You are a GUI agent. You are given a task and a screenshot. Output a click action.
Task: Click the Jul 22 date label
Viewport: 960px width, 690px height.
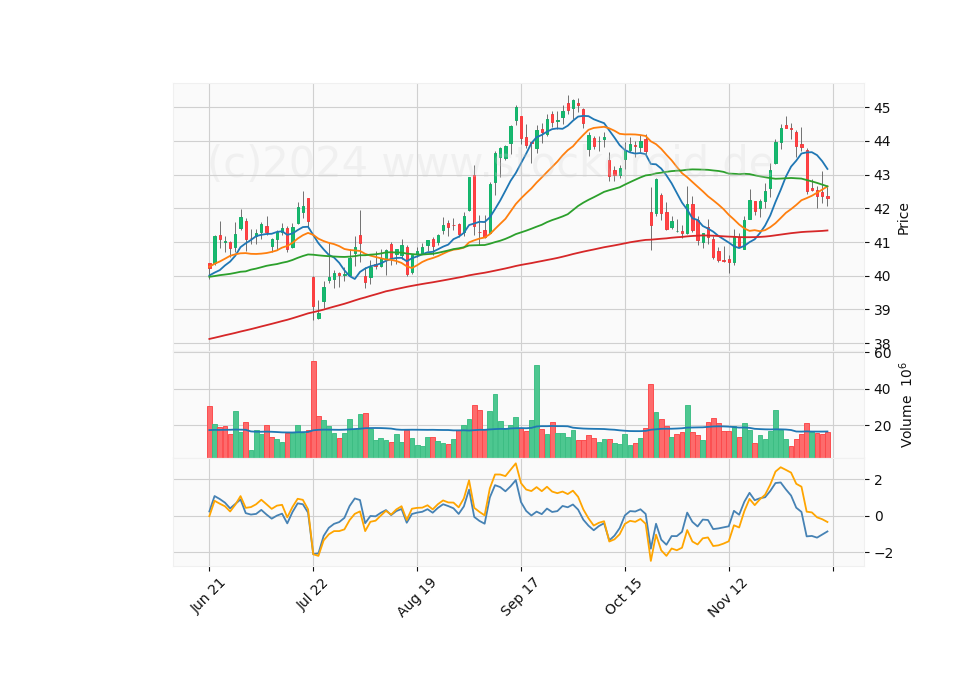pos(312,595)
